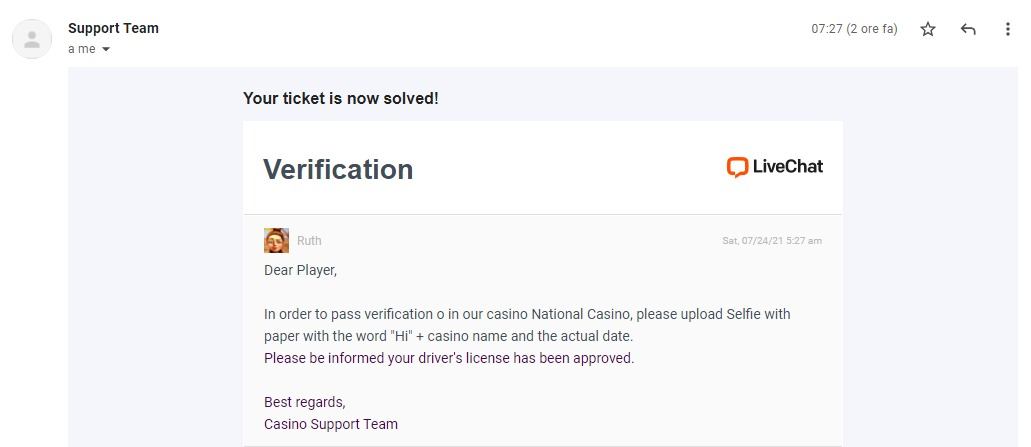Viewport: 1031px width, 447px height.
Task: Expand recipient details arrow next to 'a me'
Action: coord(106,49)
